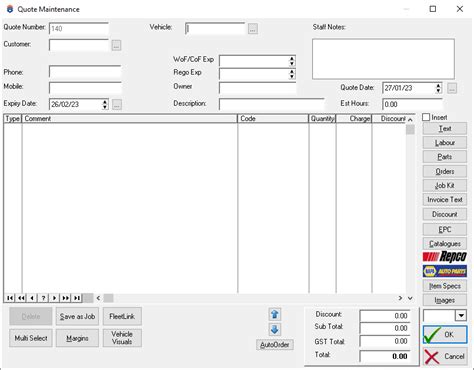Click the grid scroll down arrow
Viewport: 474px width, 370px height.
coord(410,298)
